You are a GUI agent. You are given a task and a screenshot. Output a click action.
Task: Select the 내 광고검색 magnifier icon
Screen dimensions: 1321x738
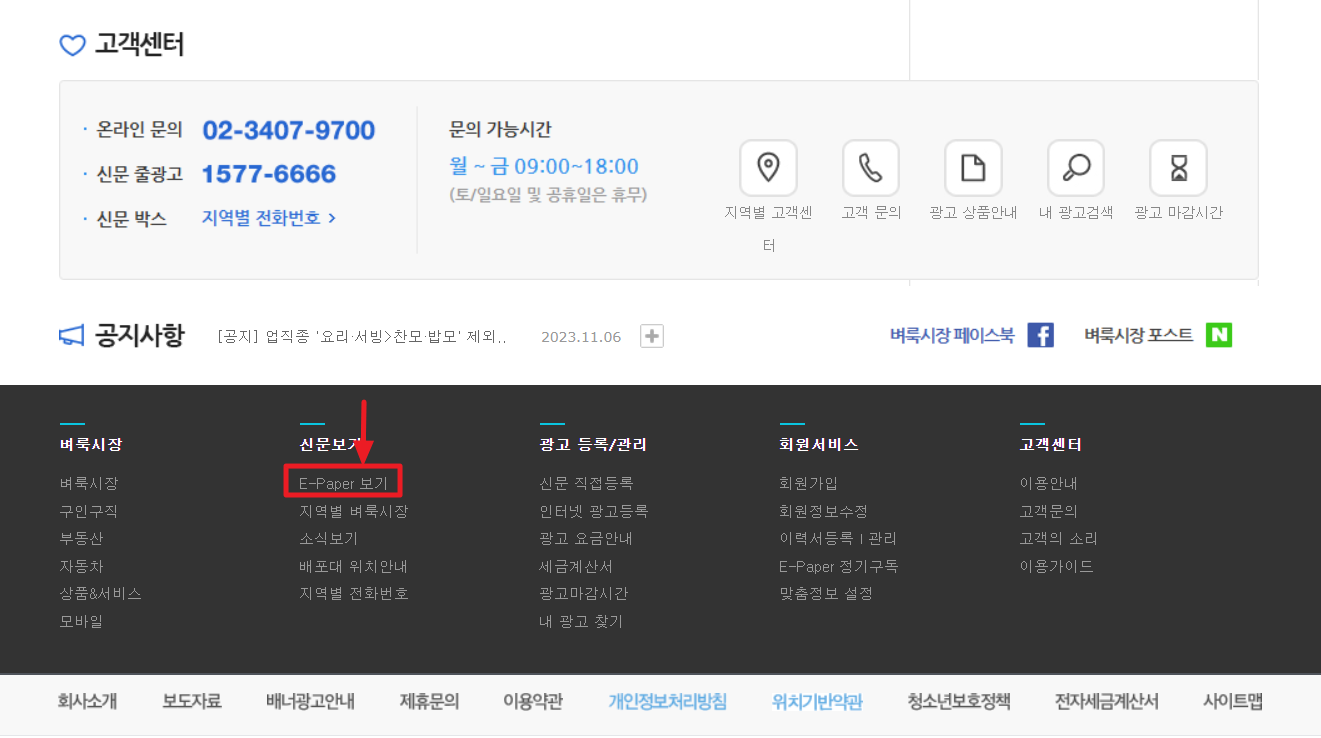(x=1075, y=167)
